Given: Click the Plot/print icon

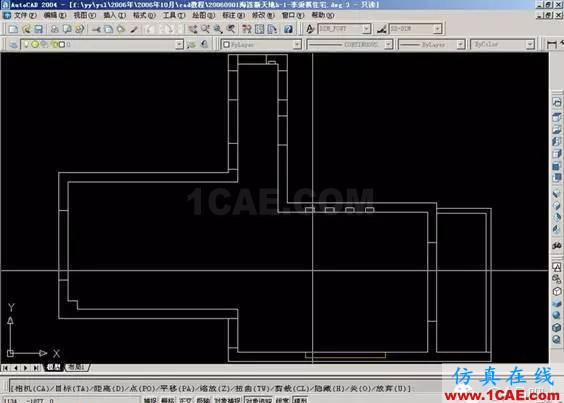Looking at the screenshot, I should tap(55, 29).
